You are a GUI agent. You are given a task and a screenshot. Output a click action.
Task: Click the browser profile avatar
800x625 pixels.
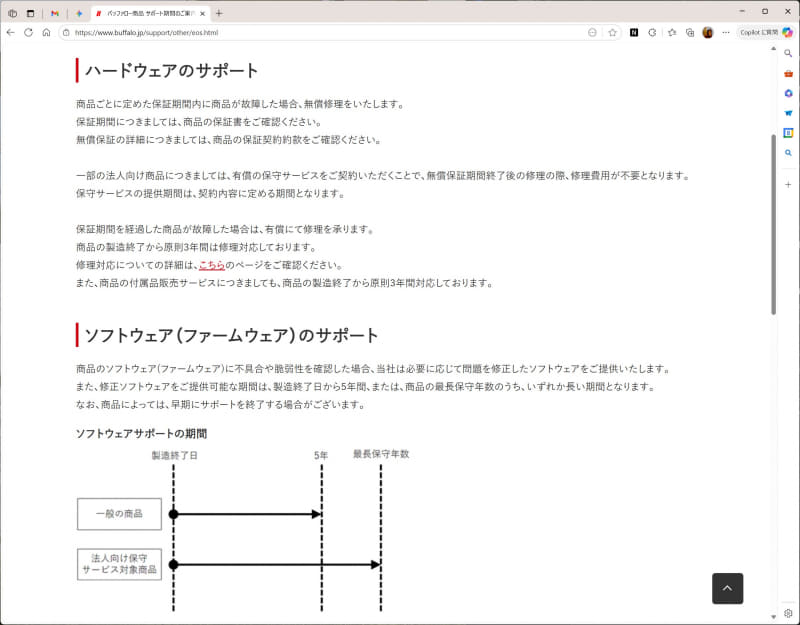[707, 33]
